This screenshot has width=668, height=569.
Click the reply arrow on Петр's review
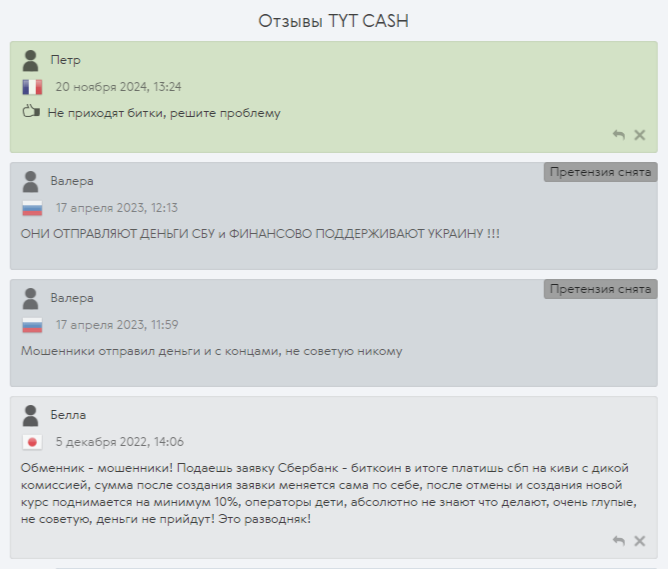click(619, 135)
